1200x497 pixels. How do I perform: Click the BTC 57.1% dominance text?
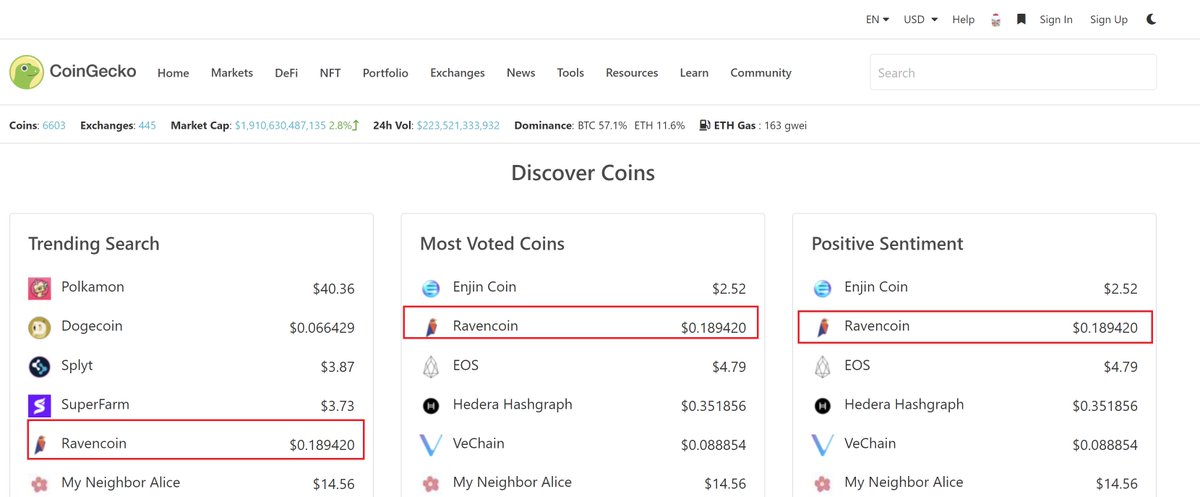coord(602,126)
